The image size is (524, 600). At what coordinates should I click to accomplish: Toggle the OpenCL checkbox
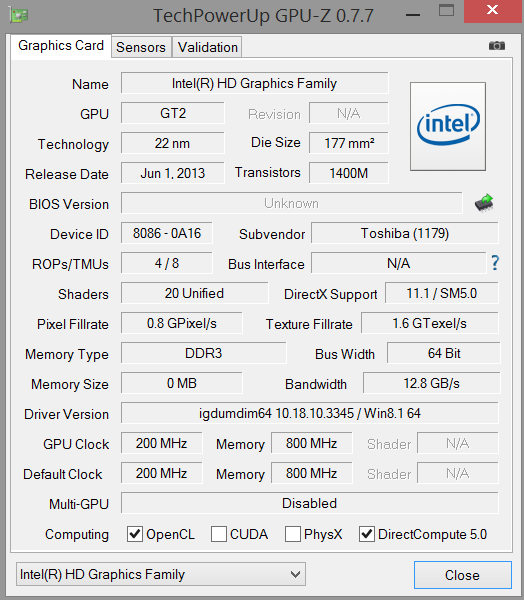135,534
